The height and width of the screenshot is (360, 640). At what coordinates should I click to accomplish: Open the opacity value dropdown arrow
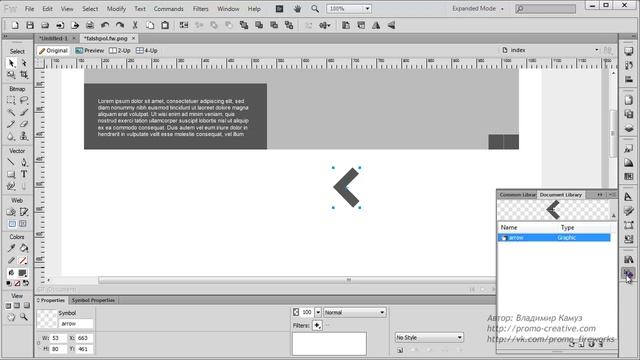[318, 312]
